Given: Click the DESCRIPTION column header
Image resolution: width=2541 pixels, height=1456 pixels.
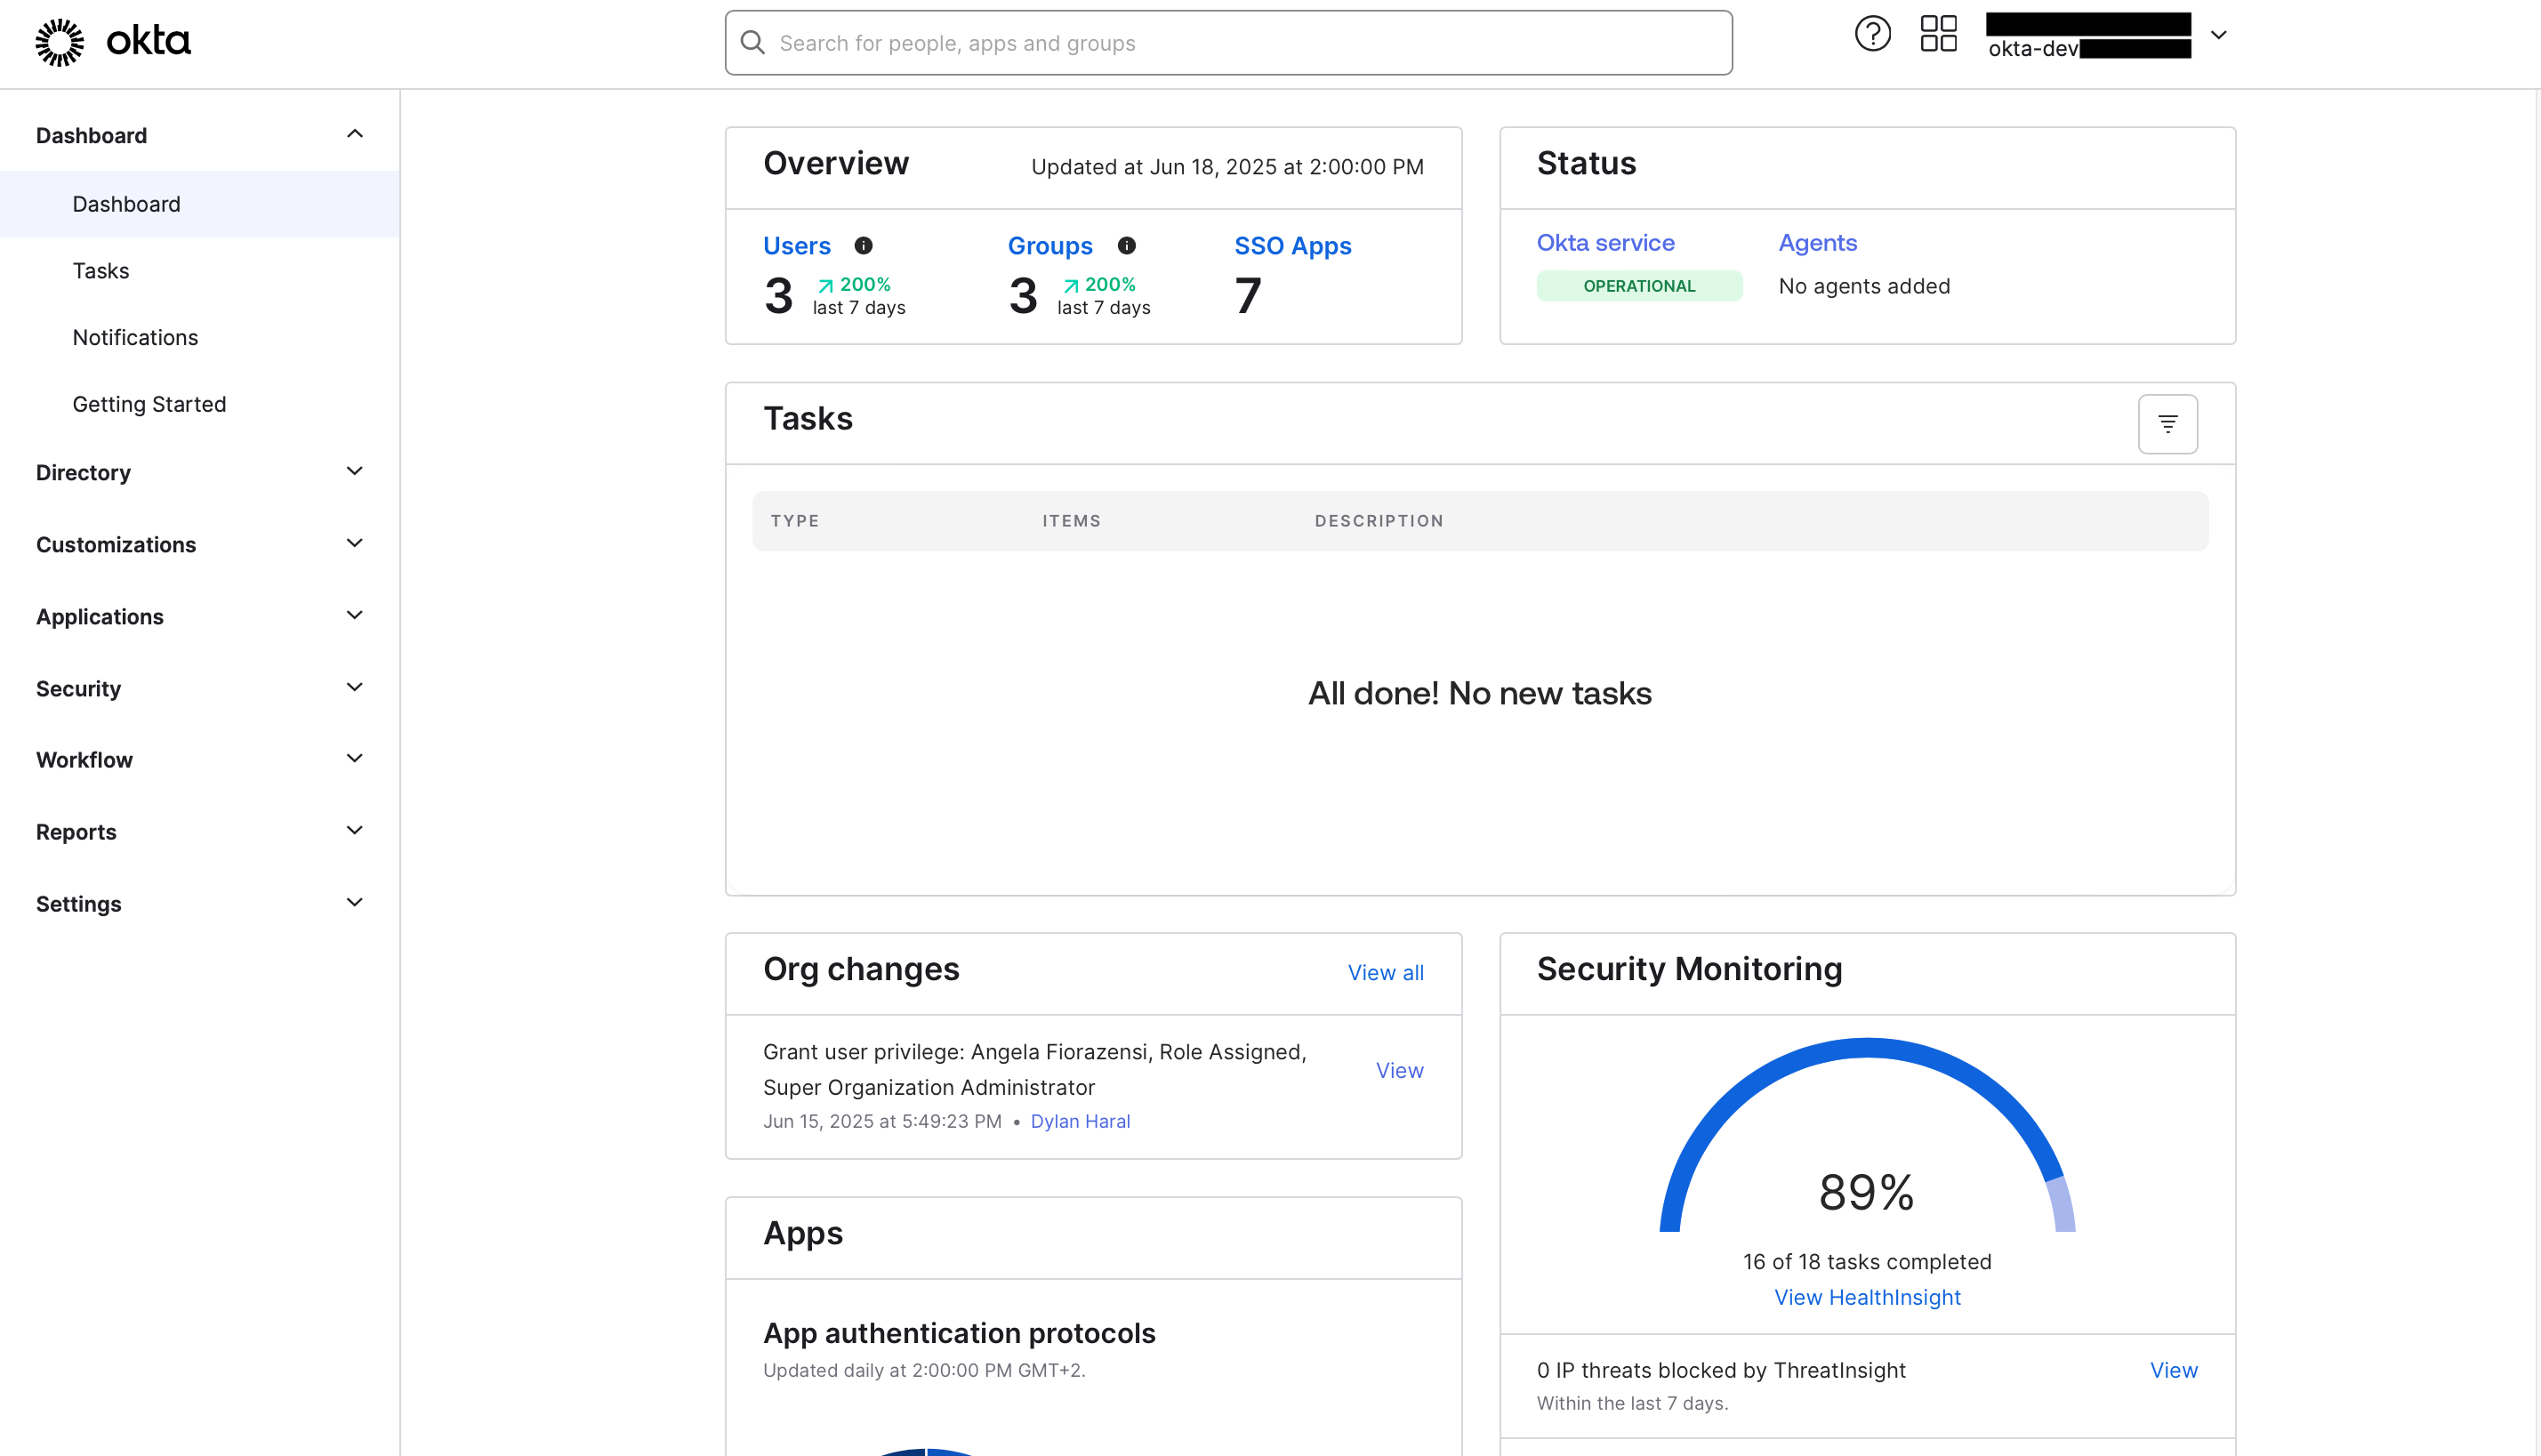Looking at the screenshot, I should (1379, 521).
